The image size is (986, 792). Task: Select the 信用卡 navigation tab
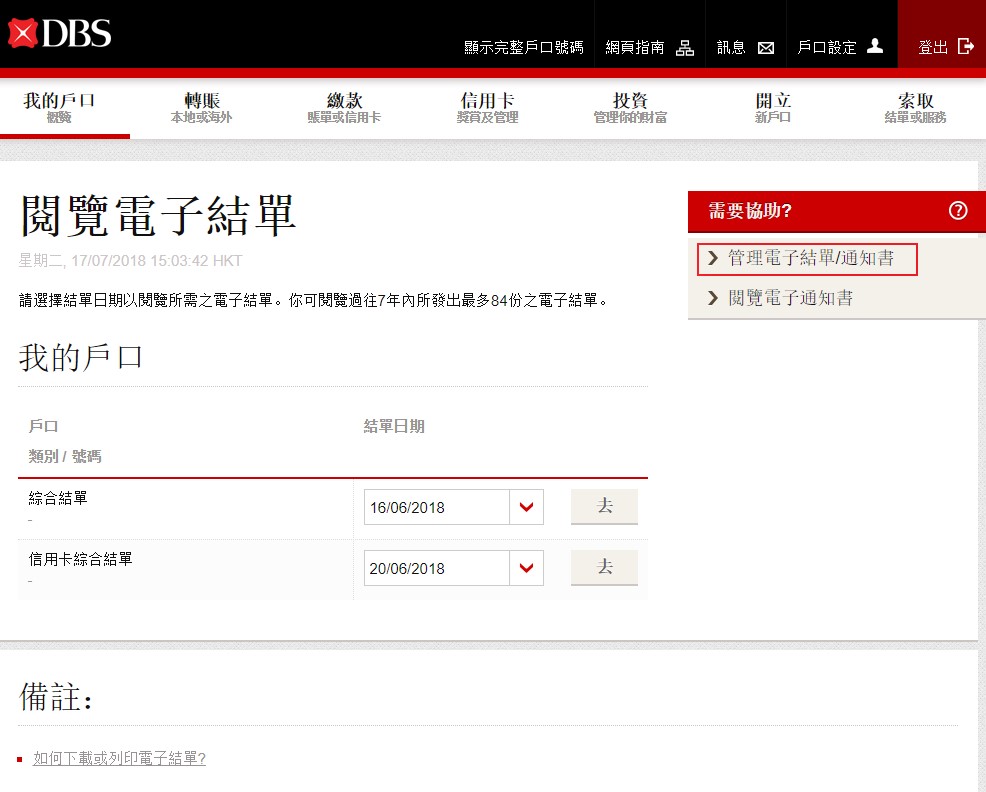(x=487, y=108)
